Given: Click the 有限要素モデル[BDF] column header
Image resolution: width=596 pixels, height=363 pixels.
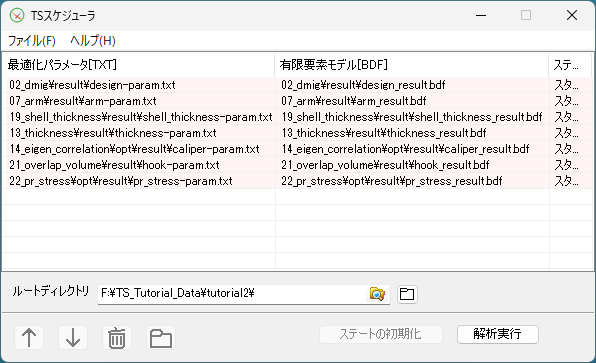Looking at the screenshot, I should coord(412,65).
